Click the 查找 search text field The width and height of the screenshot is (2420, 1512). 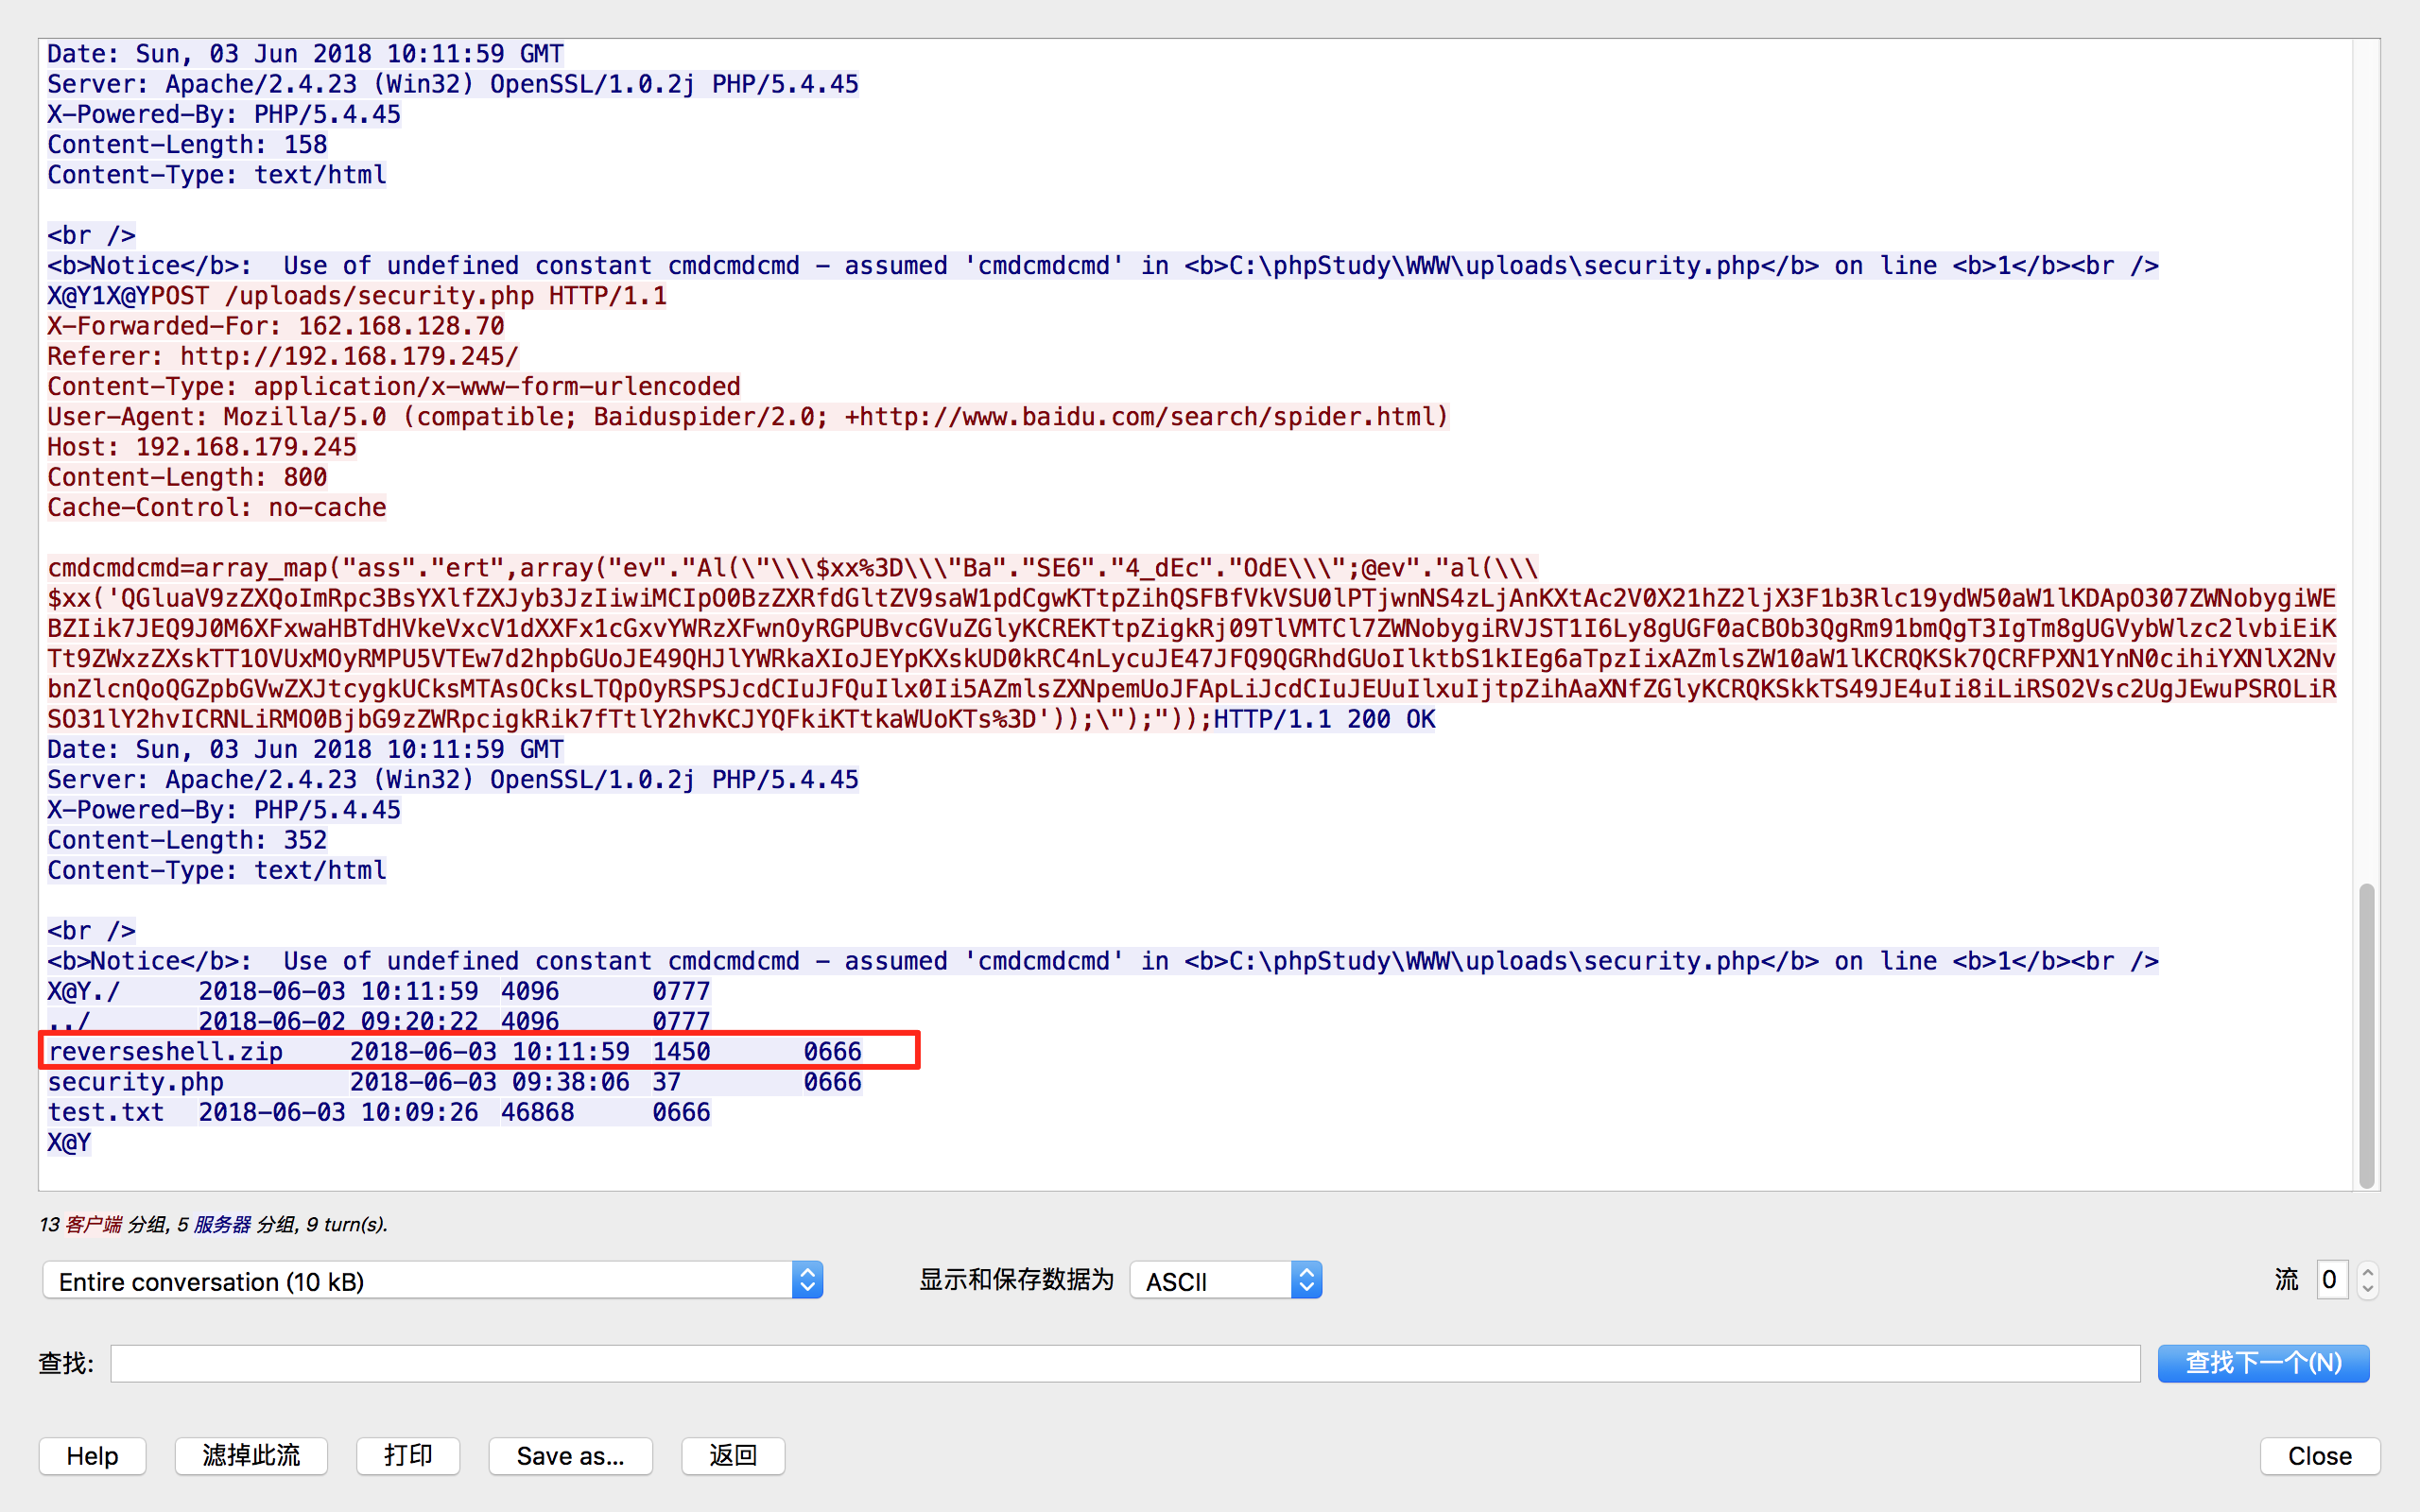tap(1125, 1363)
